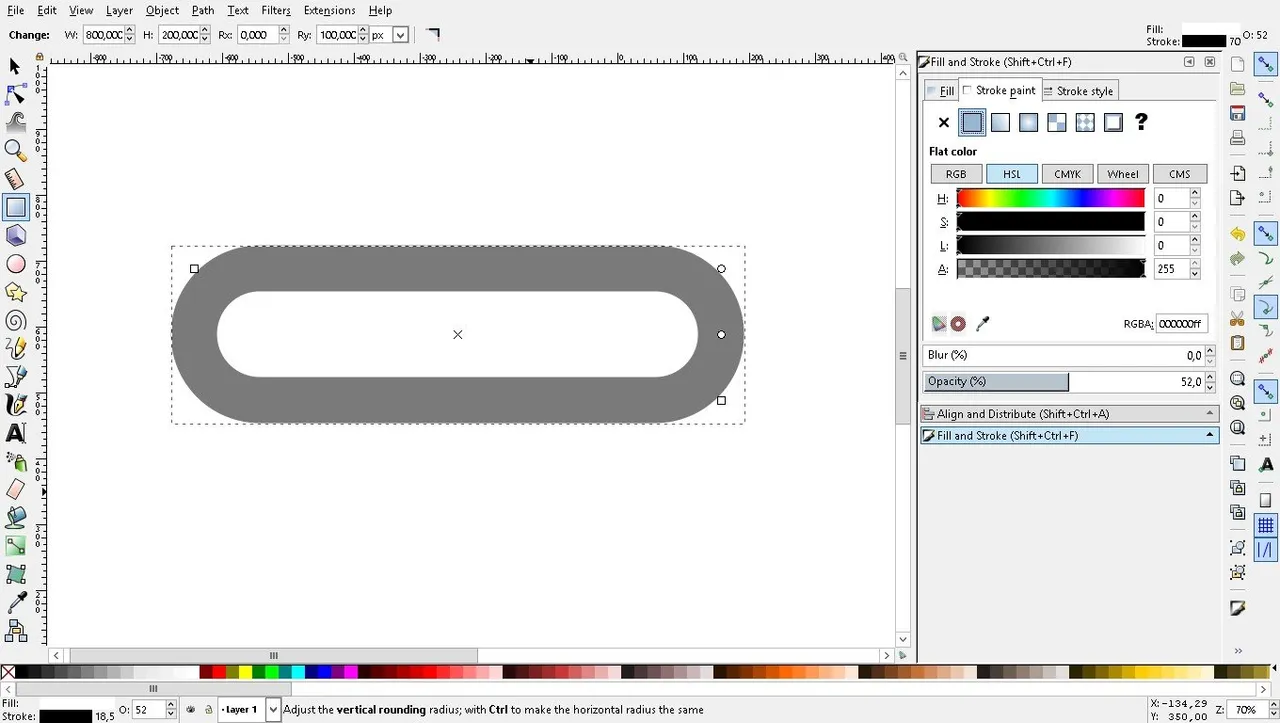
Task: Increase the Ry radius spinner
Action: [365, 31]
